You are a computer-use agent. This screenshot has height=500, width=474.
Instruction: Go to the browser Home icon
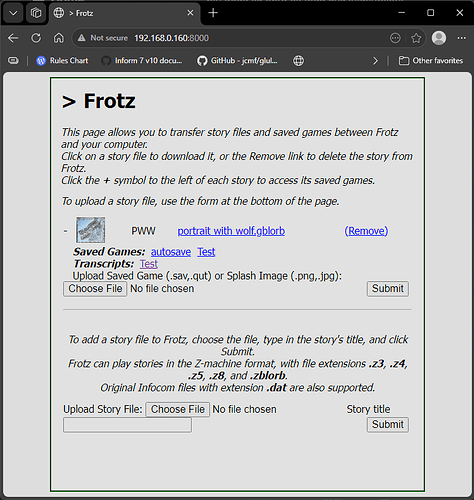[59, 38]
